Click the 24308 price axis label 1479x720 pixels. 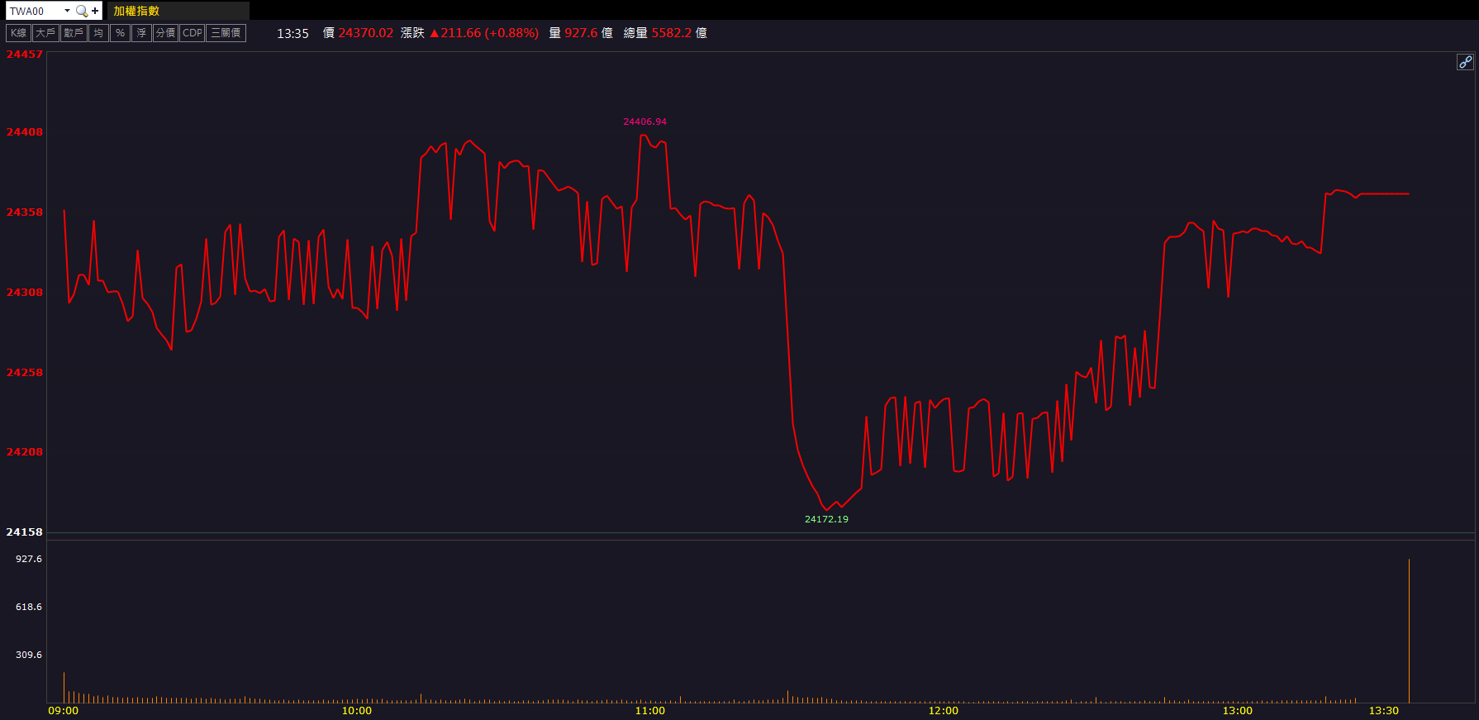click(x=24, y=292)
